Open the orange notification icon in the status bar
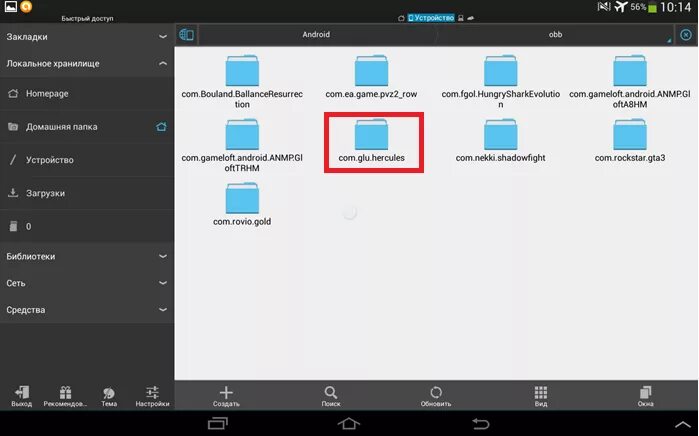The height and width of the screenshot is (436, 699). point(26,6)
